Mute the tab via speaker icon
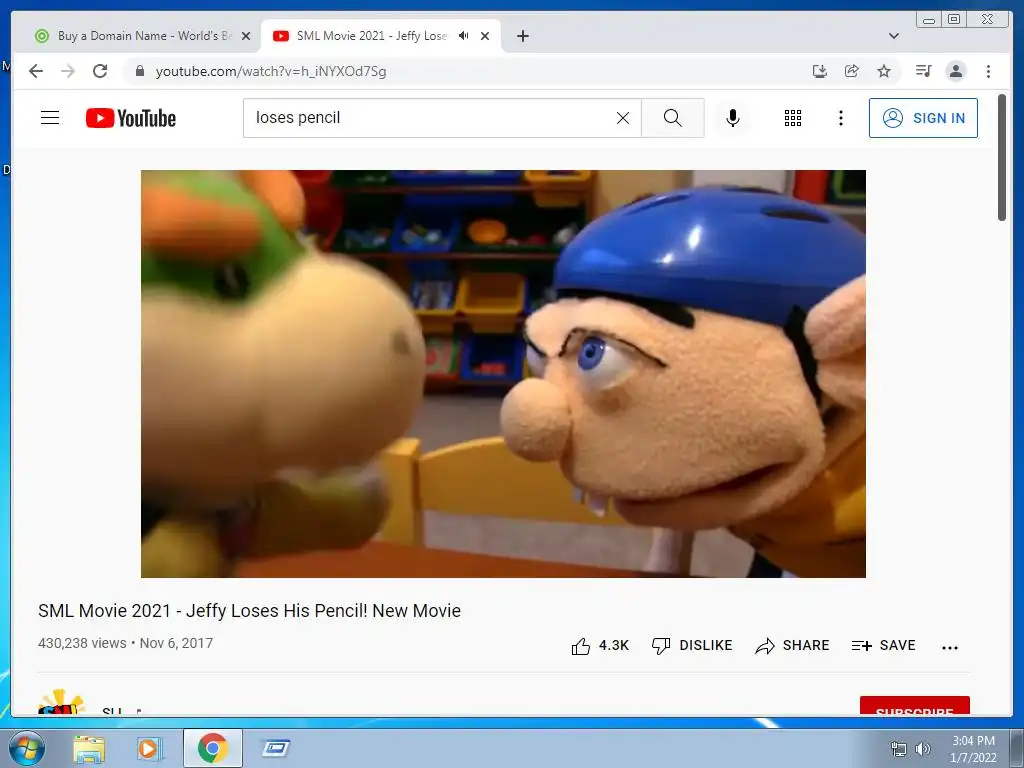The image size is (1024, 768). point(464,36)
